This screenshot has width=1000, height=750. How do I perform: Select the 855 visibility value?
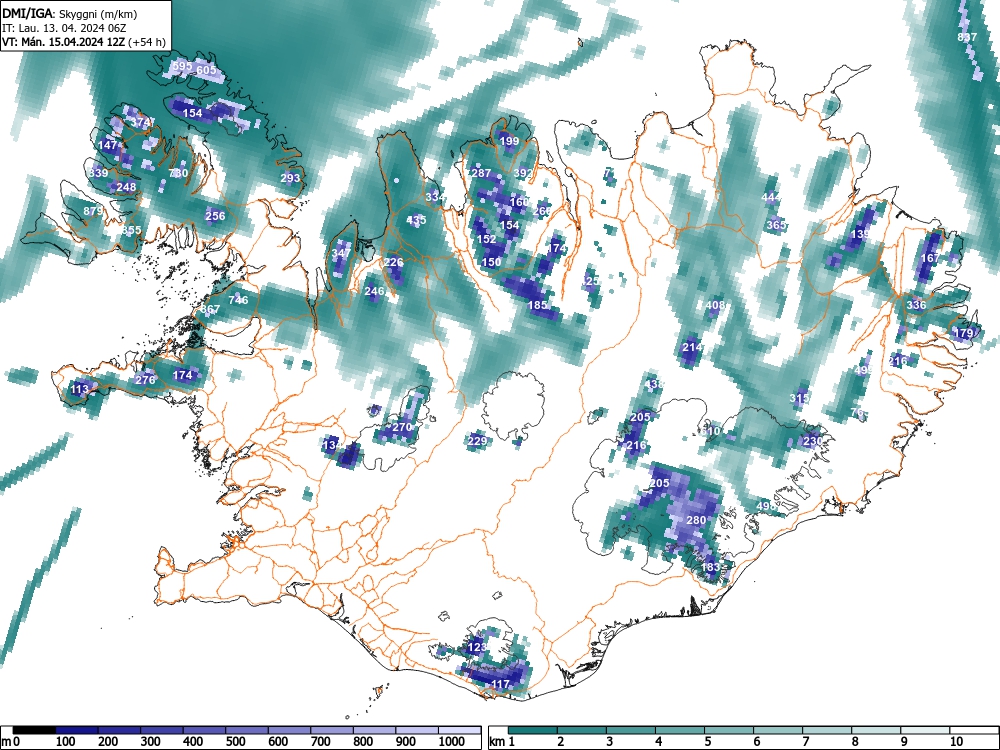tap(131, 230)
